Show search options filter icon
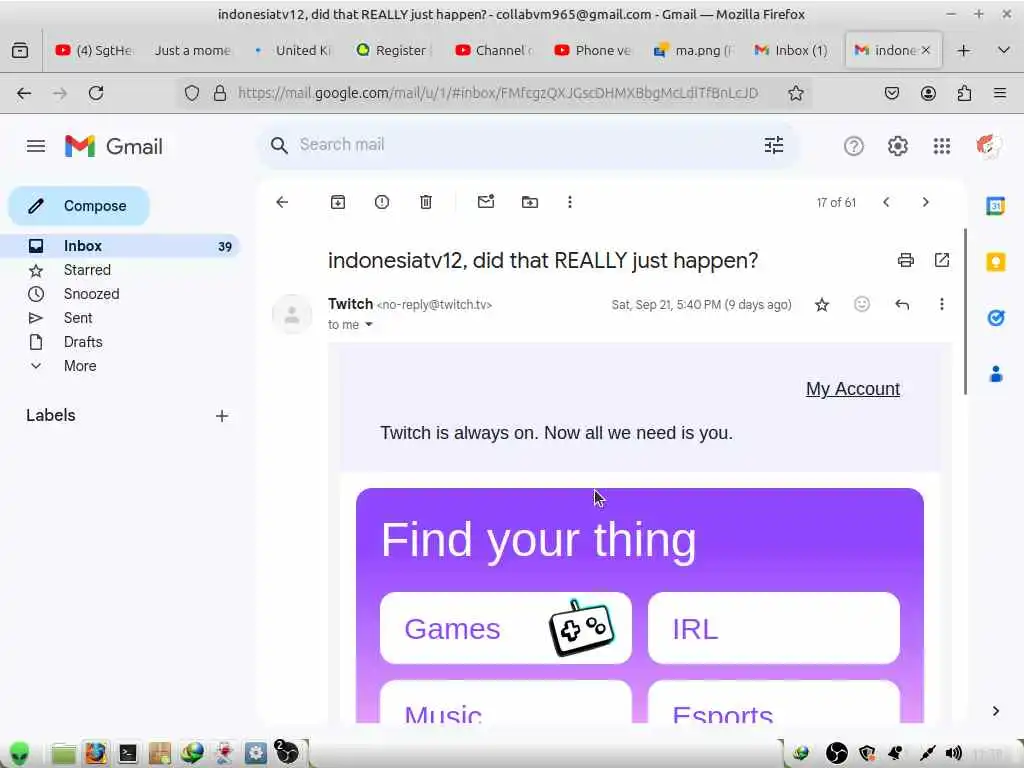The width and height of the screenshot is (1024, 768). click(774, 145)
